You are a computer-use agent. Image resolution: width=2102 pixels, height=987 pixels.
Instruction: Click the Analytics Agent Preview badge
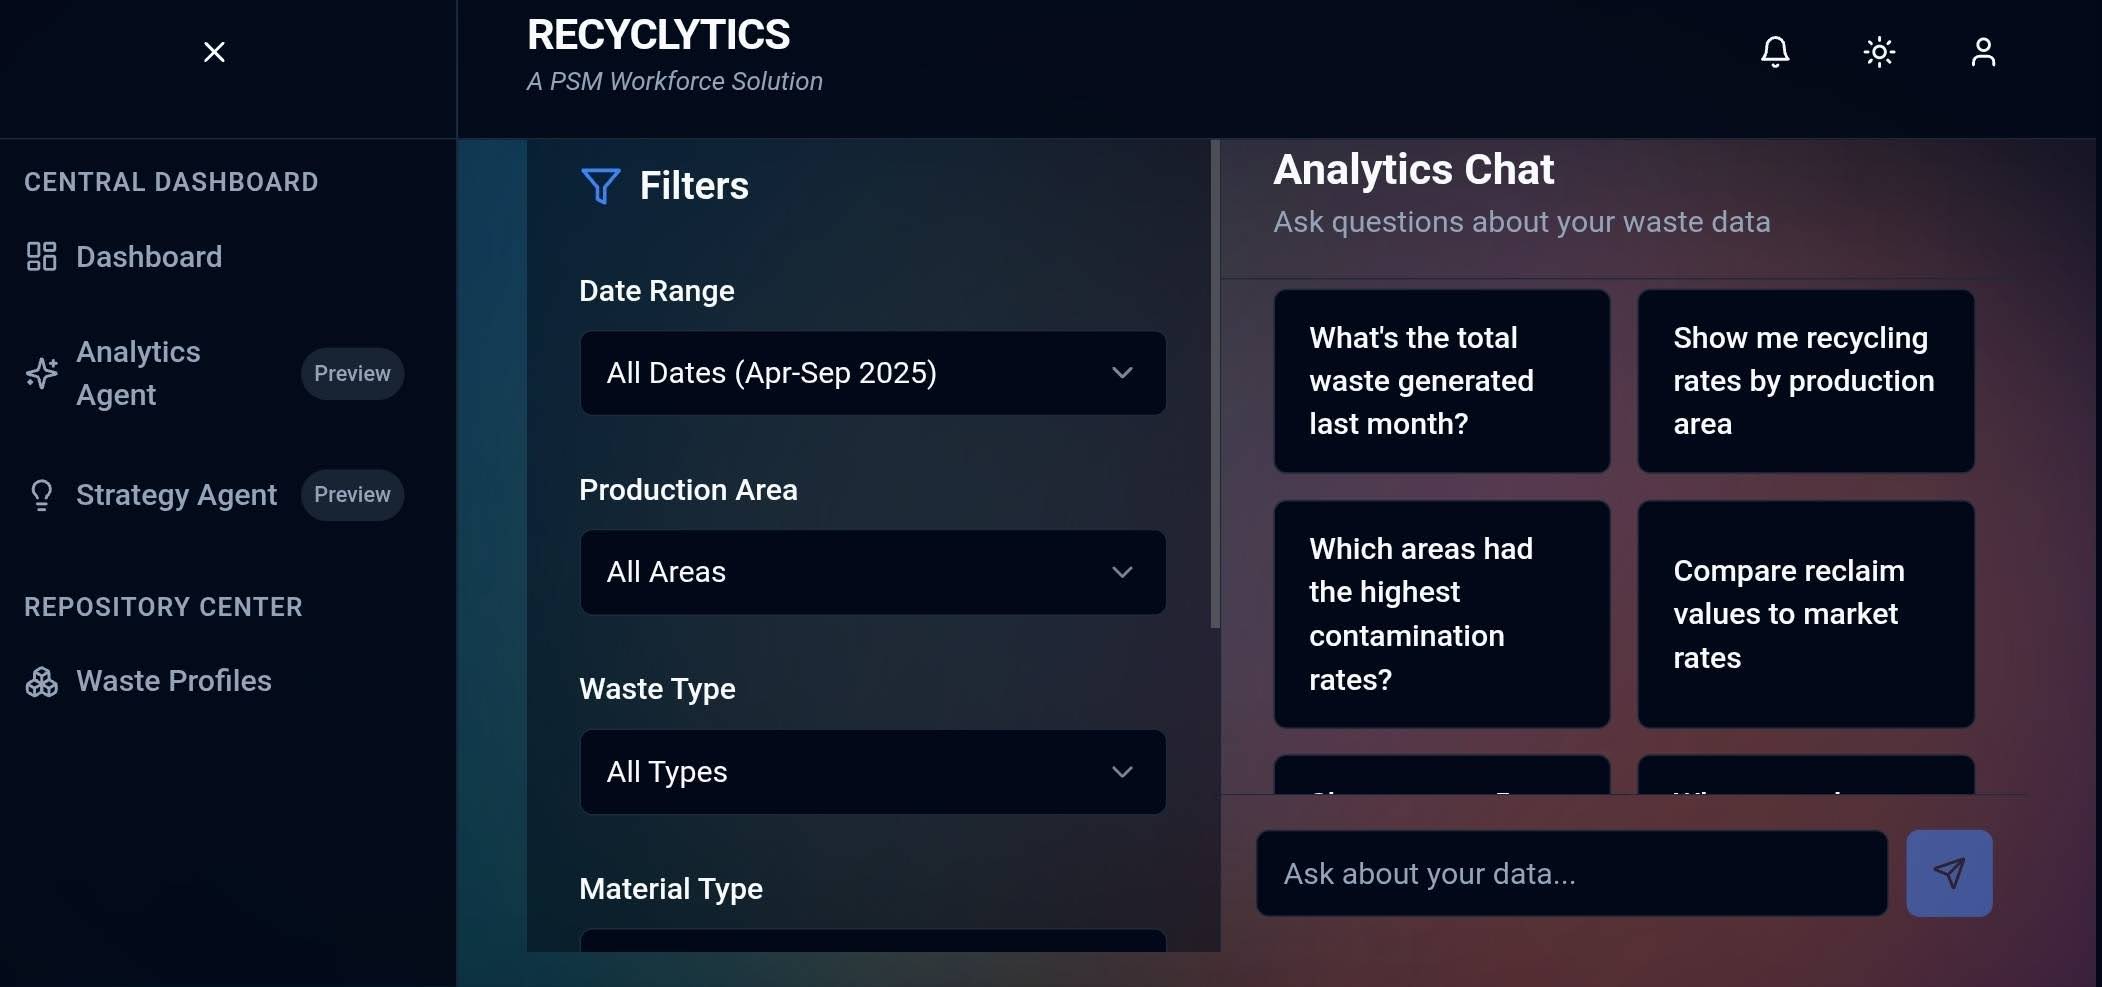point(352,373)
